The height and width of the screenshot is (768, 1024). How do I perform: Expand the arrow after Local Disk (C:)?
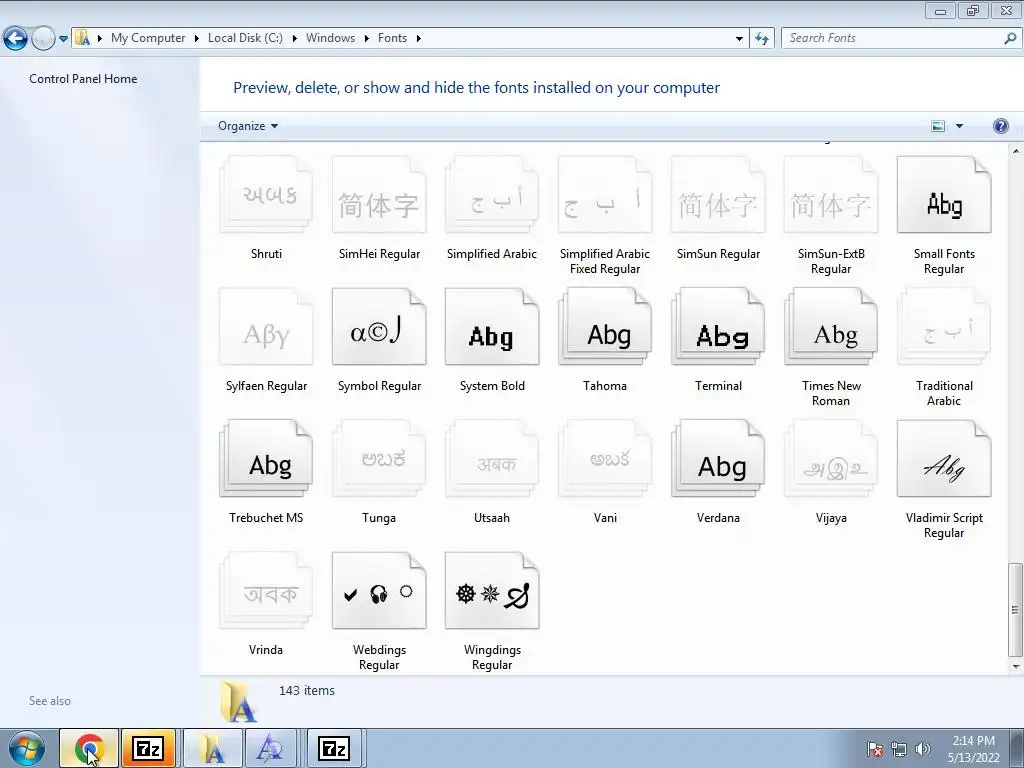(294, 39)
